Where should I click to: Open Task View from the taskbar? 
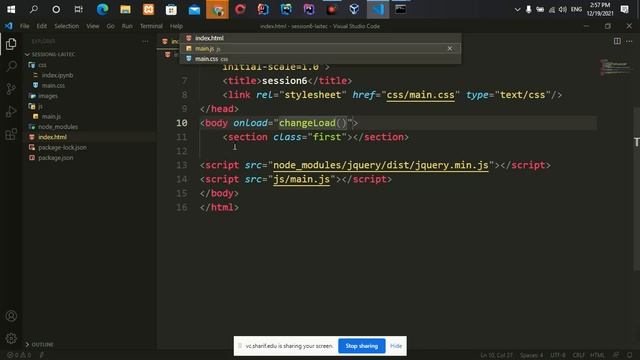(78, 9)
